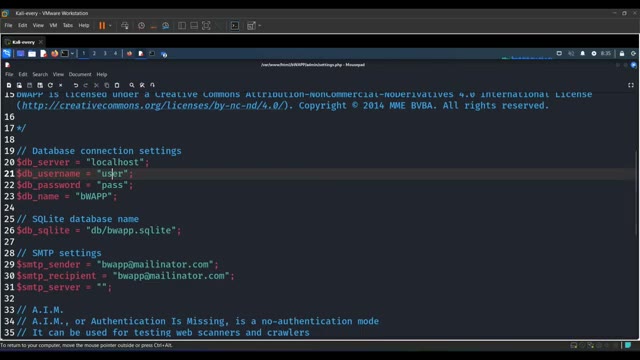Enter VMware full screen mode icon

[206, 26]
